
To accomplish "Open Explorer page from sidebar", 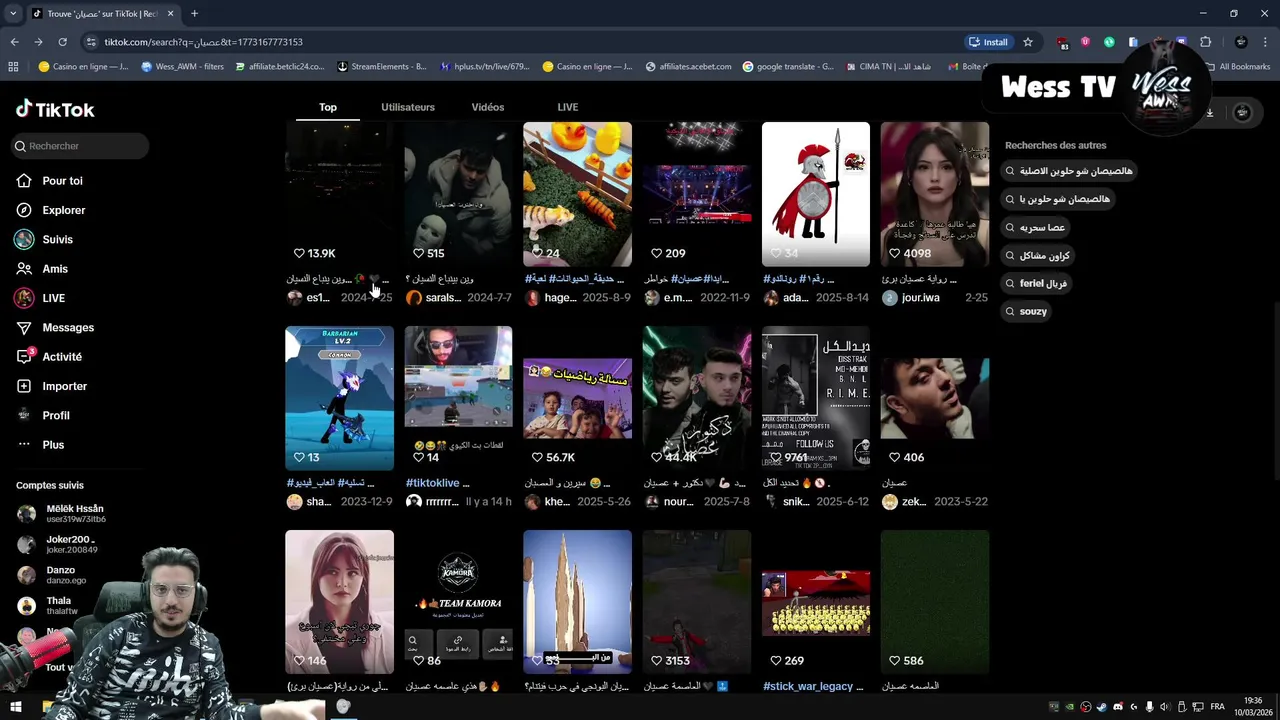I will (x=63, y=210).
